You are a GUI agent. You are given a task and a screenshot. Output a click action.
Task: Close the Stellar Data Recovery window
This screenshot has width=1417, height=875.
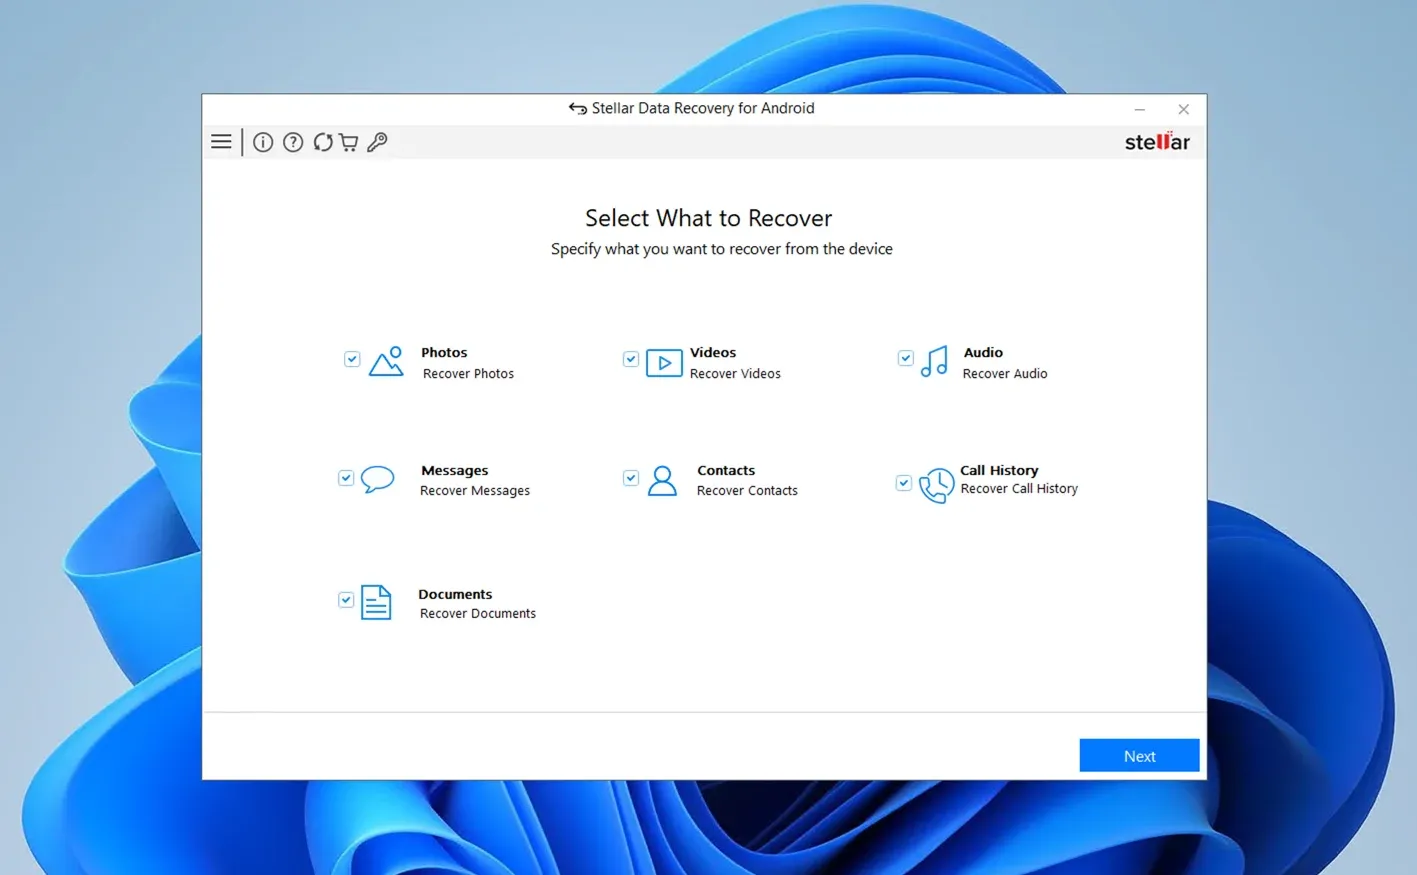tap(1183, 109)
